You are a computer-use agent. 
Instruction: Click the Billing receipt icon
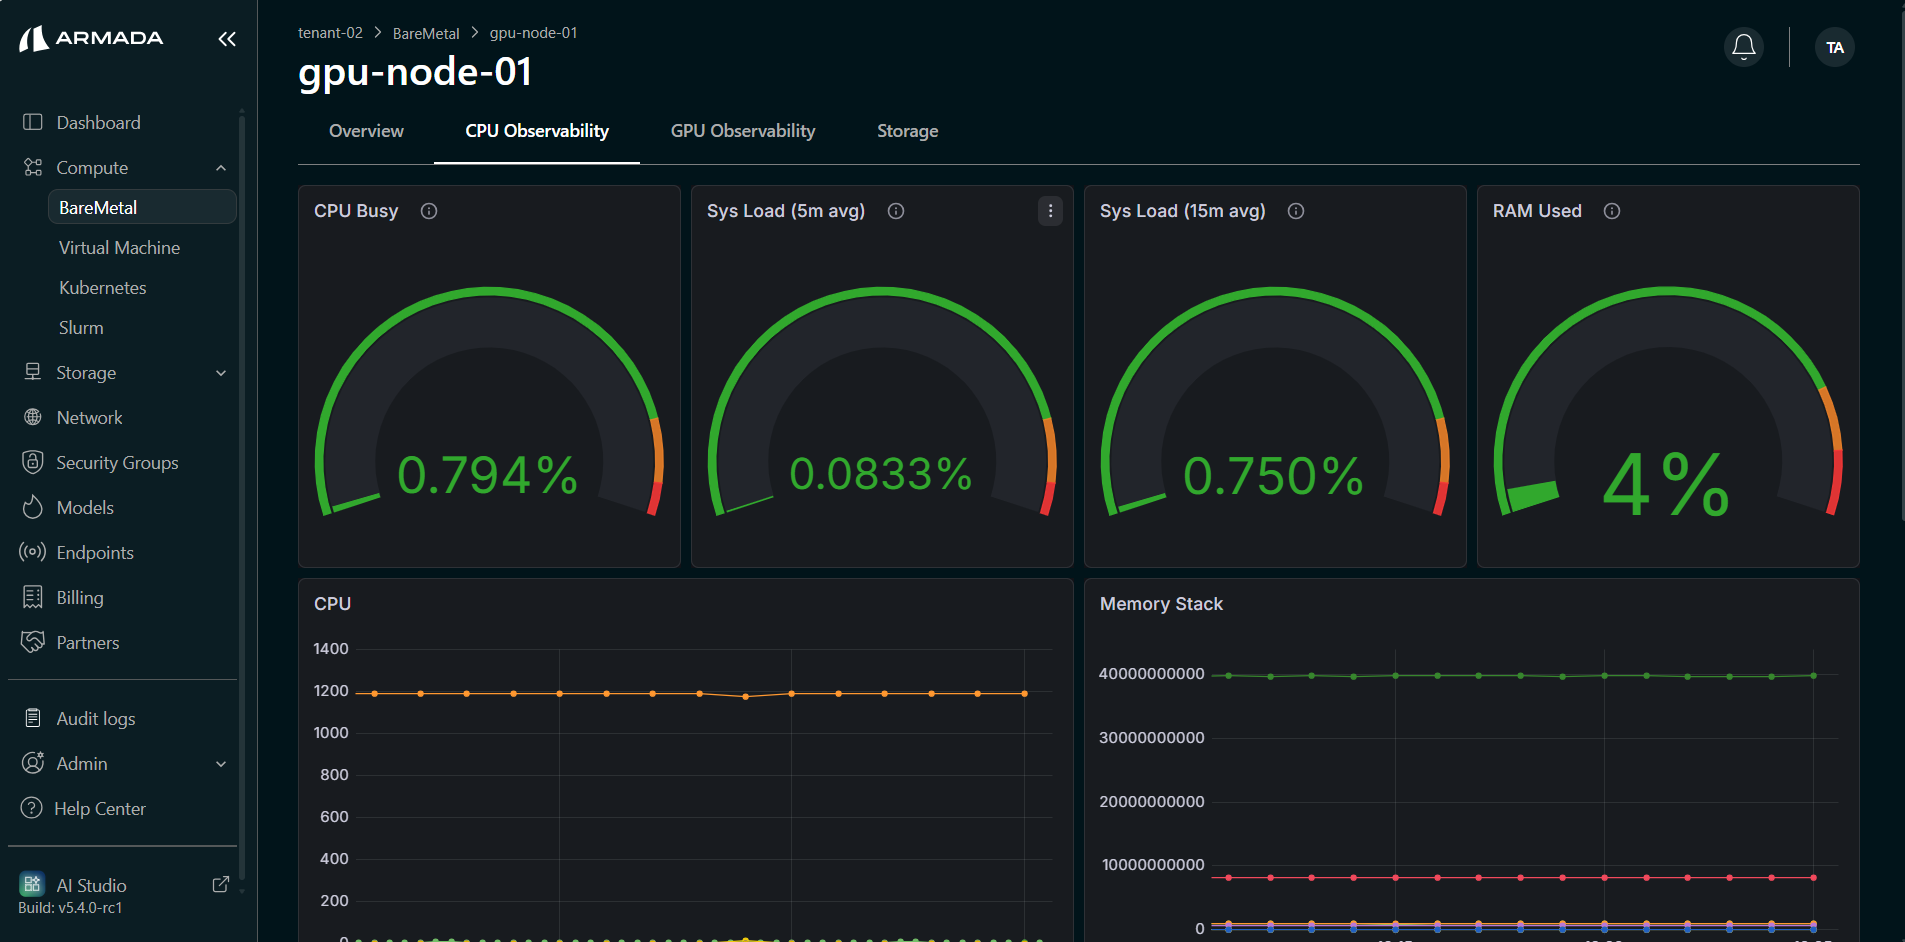pyautogui.click(x=33, y=597)
